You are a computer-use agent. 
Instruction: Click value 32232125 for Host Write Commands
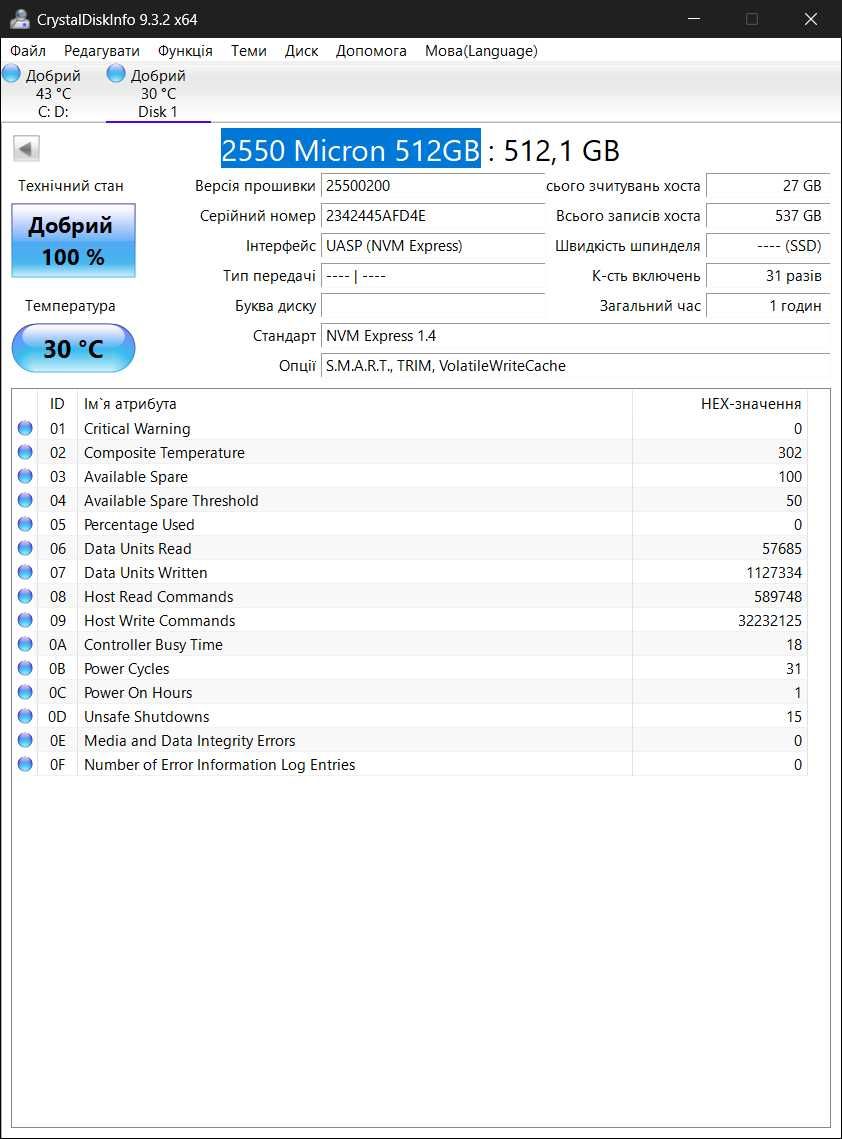[x=769, y=620]
